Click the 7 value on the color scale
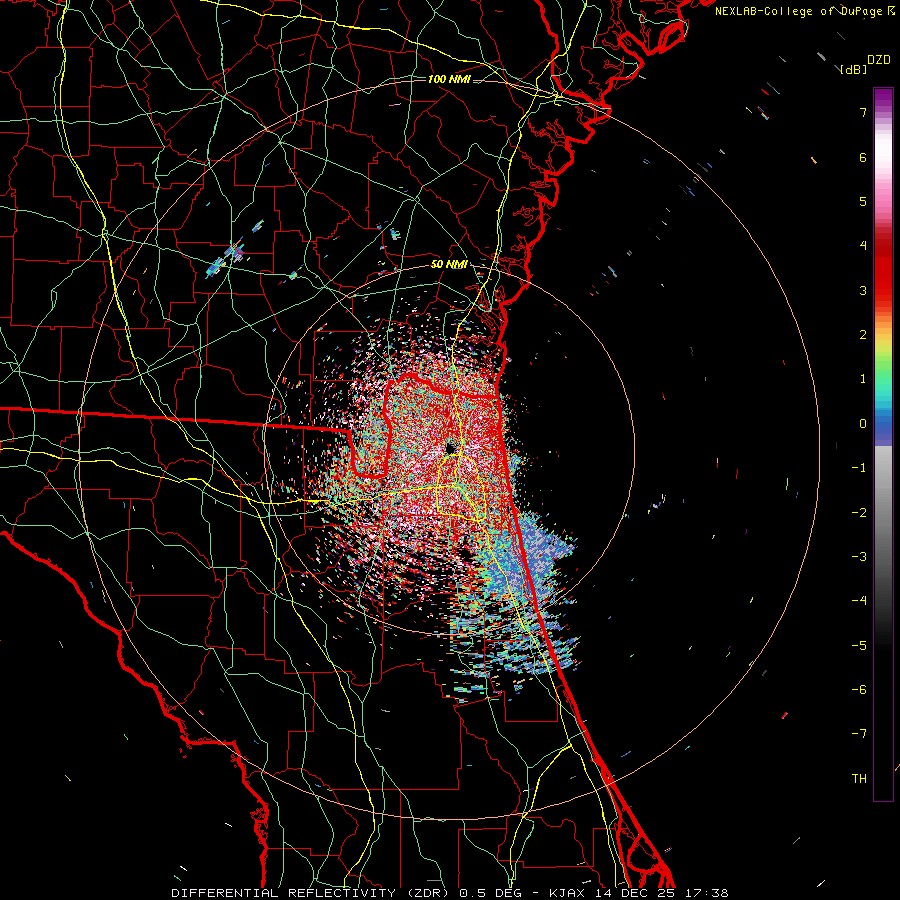Viewport: 900px width, 900px height. [863, 112]
